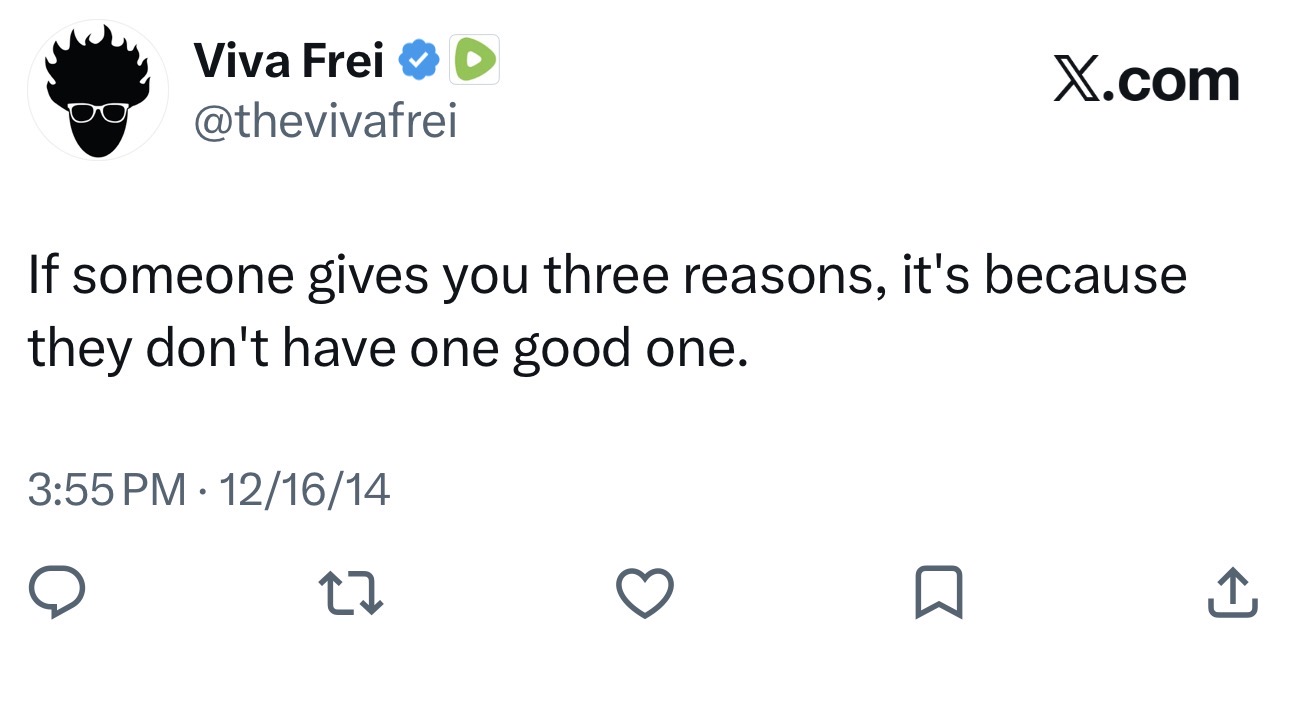Viewport: 1290px width, 726px height.
Task: Click the 12/16/14 date
Action: tap(303, 490)
